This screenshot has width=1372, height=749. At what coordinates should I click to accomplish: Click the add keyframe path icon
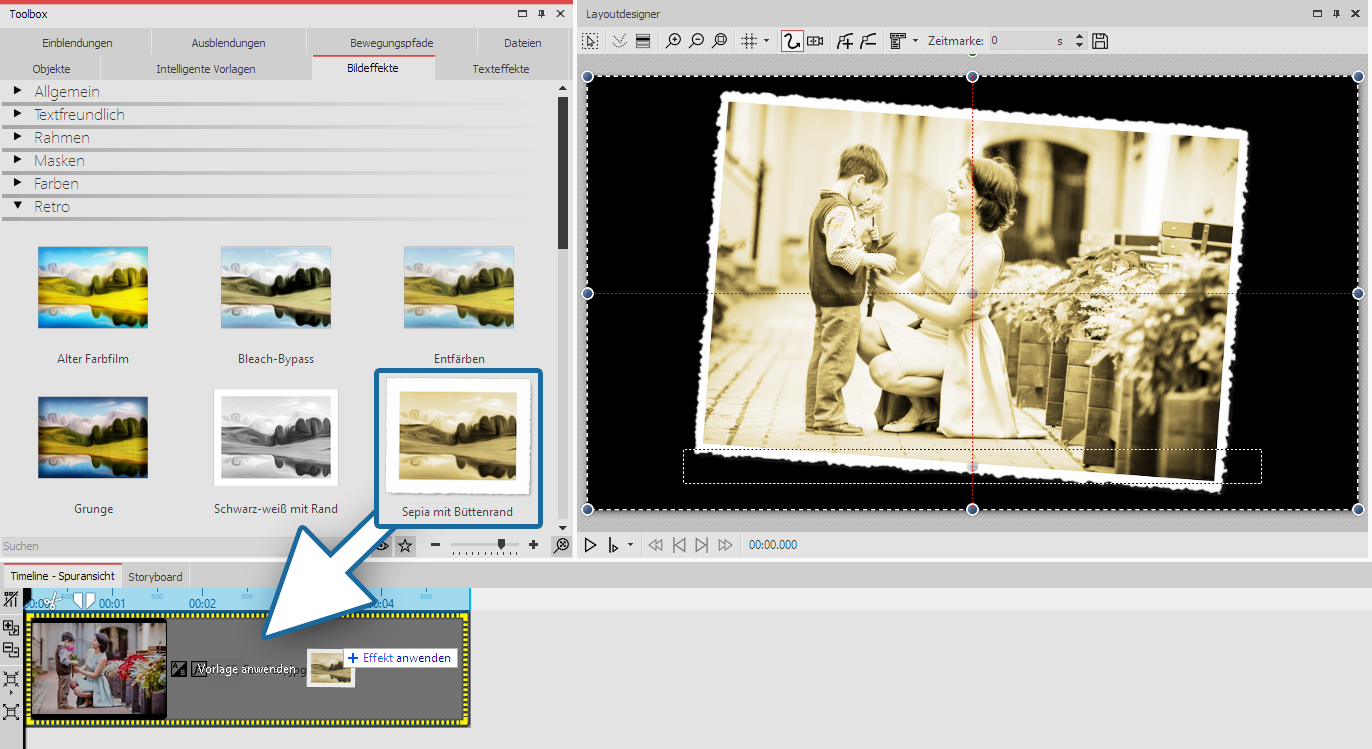coord(845,41)
